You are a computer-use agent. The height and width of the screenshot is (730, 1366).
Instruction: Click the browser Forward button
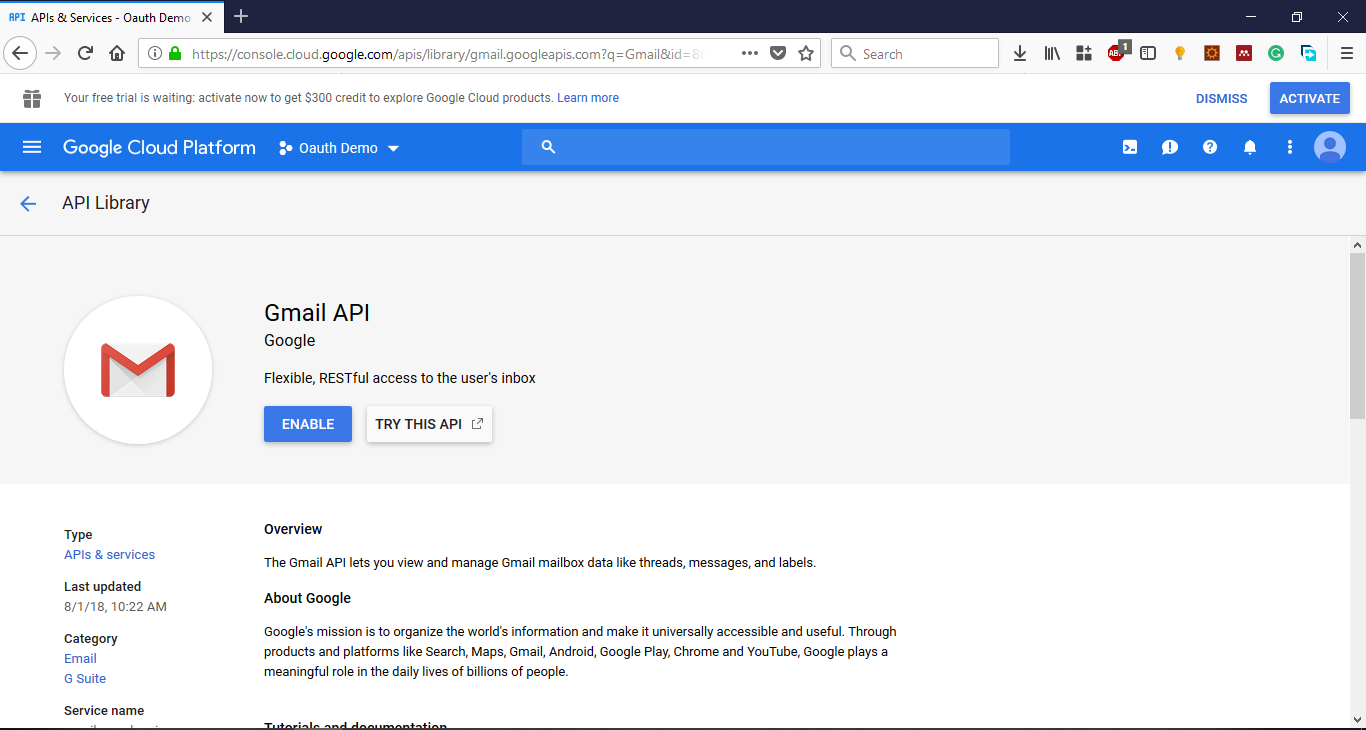[x=54, y=54]
